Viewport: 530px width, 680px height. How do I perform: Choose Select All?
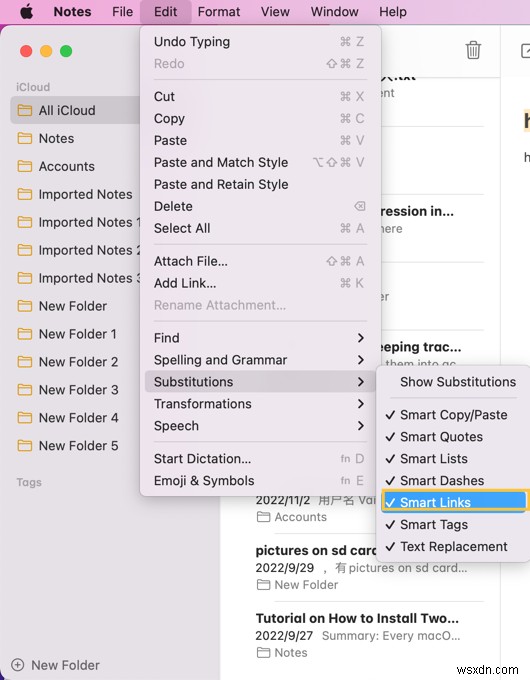tap(260, 228)
